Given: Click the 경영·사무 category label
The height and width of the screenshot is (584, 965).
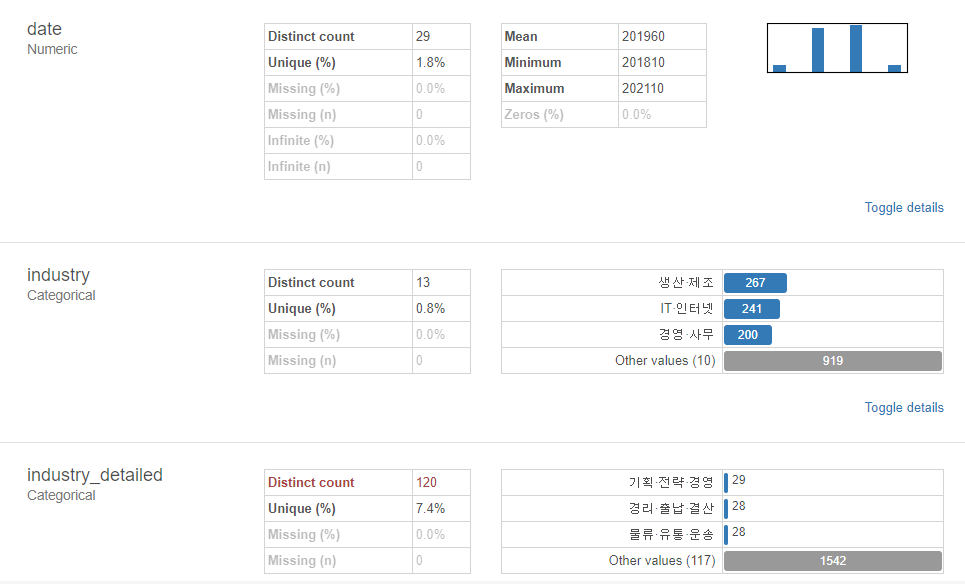Looking at the screenshot, I should (x=686, y=335).
